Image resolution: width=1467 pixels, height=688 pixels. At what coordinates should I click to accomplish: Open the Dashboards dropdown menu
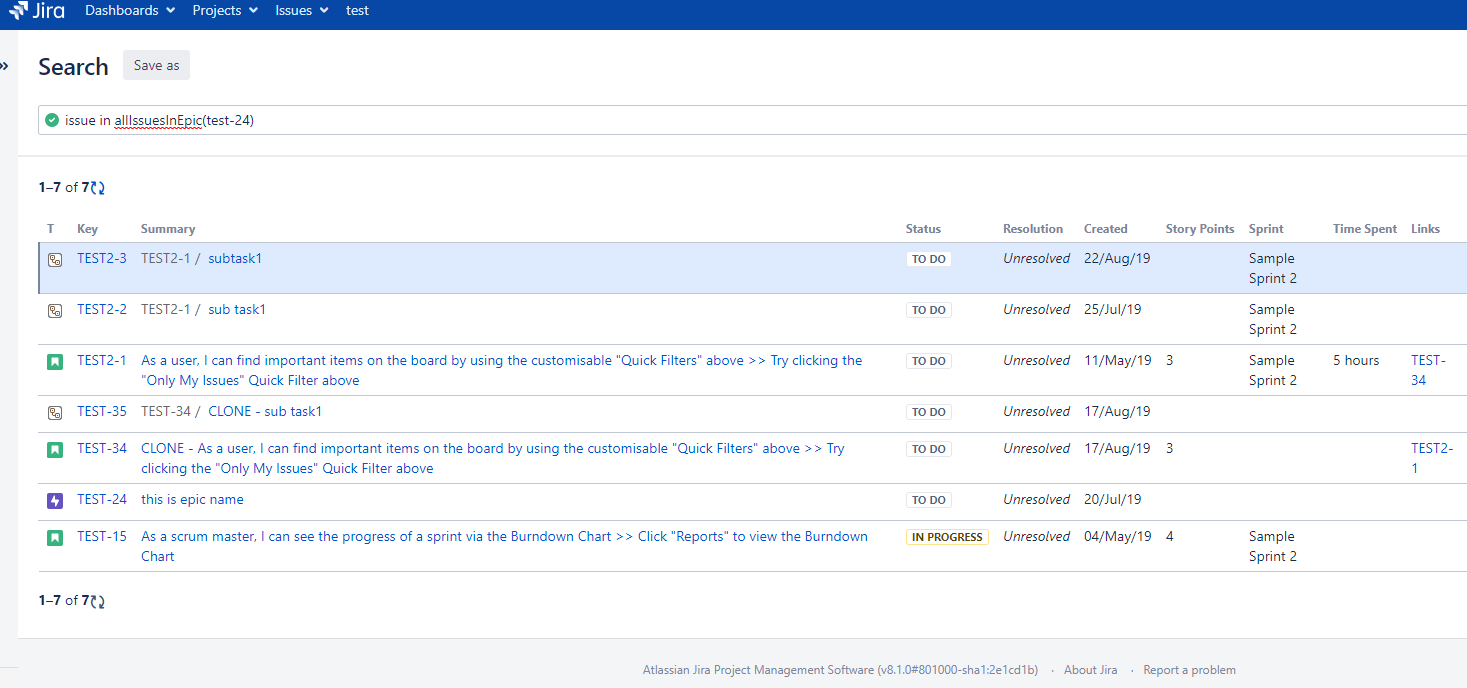pyautogui.click(x=130, y=10)
